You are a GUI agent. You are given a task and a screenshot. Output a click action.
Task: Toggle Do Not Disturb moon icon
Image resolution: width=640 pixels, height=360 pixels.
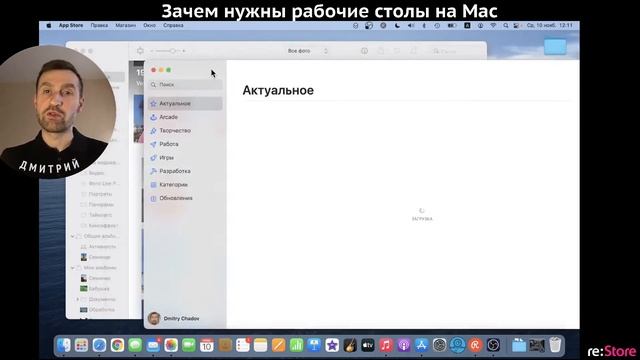click(397, 25)
